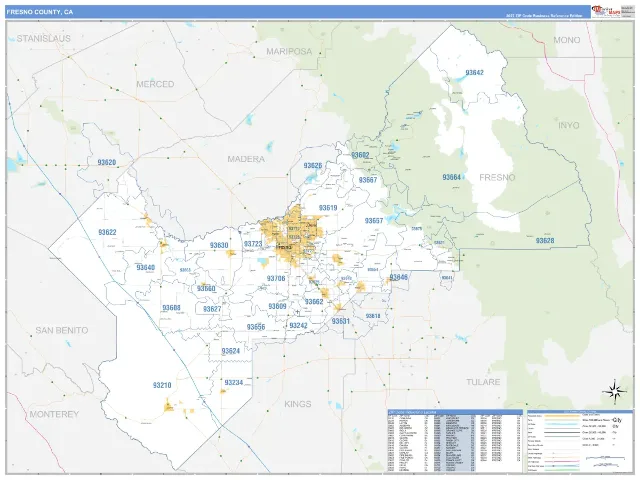Viewport: 640px width, 480px height.
Task: Select the KINGS county label
Action: [x=298, y=404]
